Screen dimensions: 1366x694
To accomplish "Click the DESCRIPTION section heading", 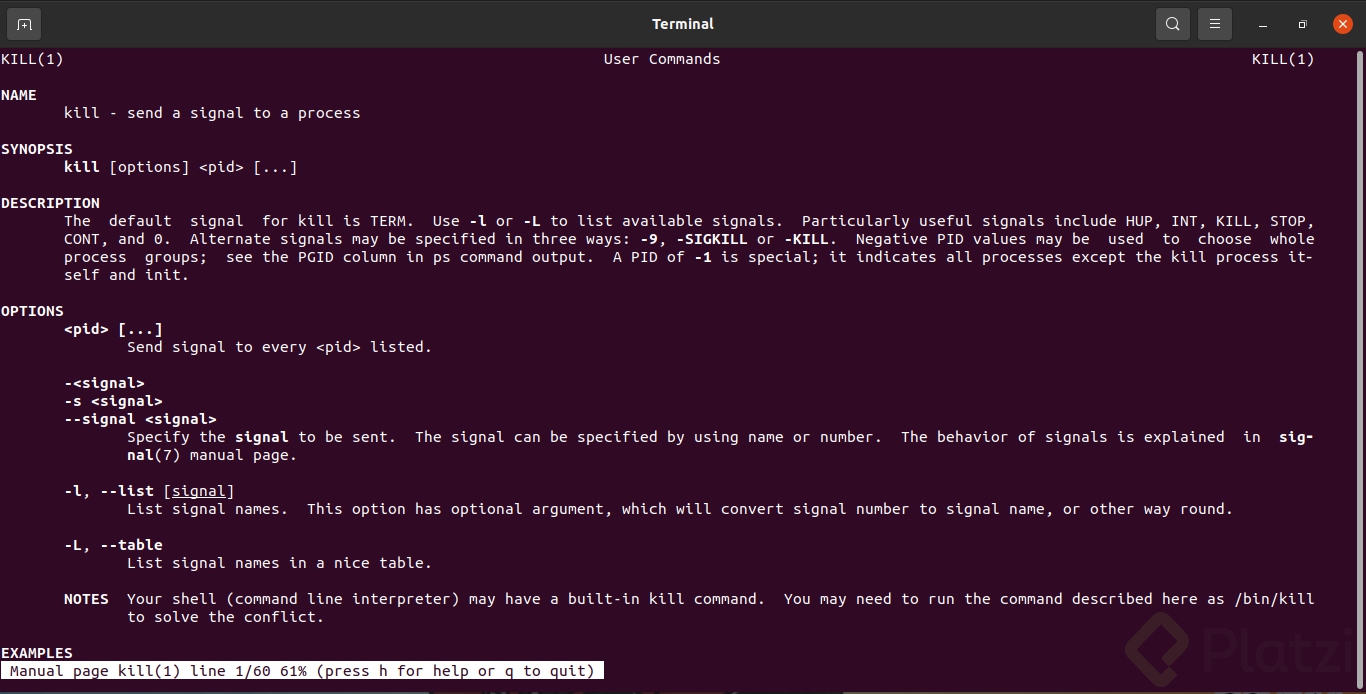I will coord(50,203).
